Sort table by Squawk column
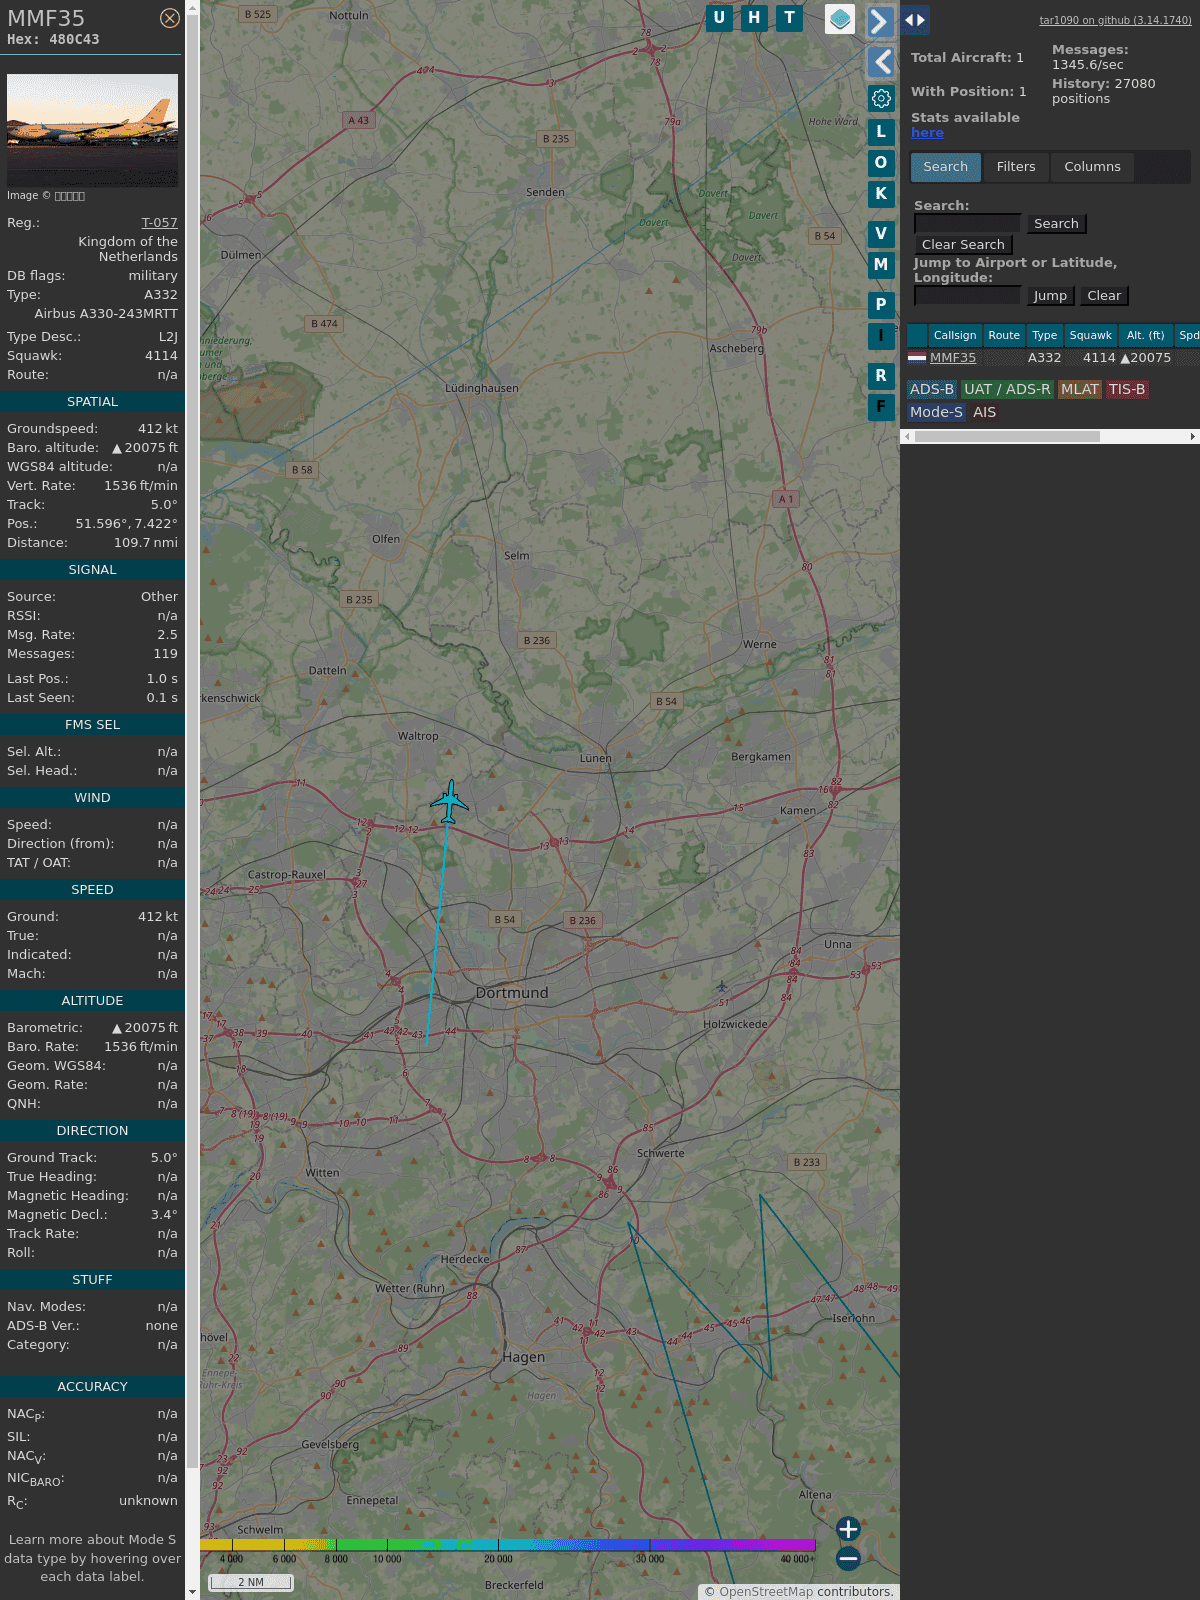Screen dimensions: 1200x1600 tap(1090, 336)
